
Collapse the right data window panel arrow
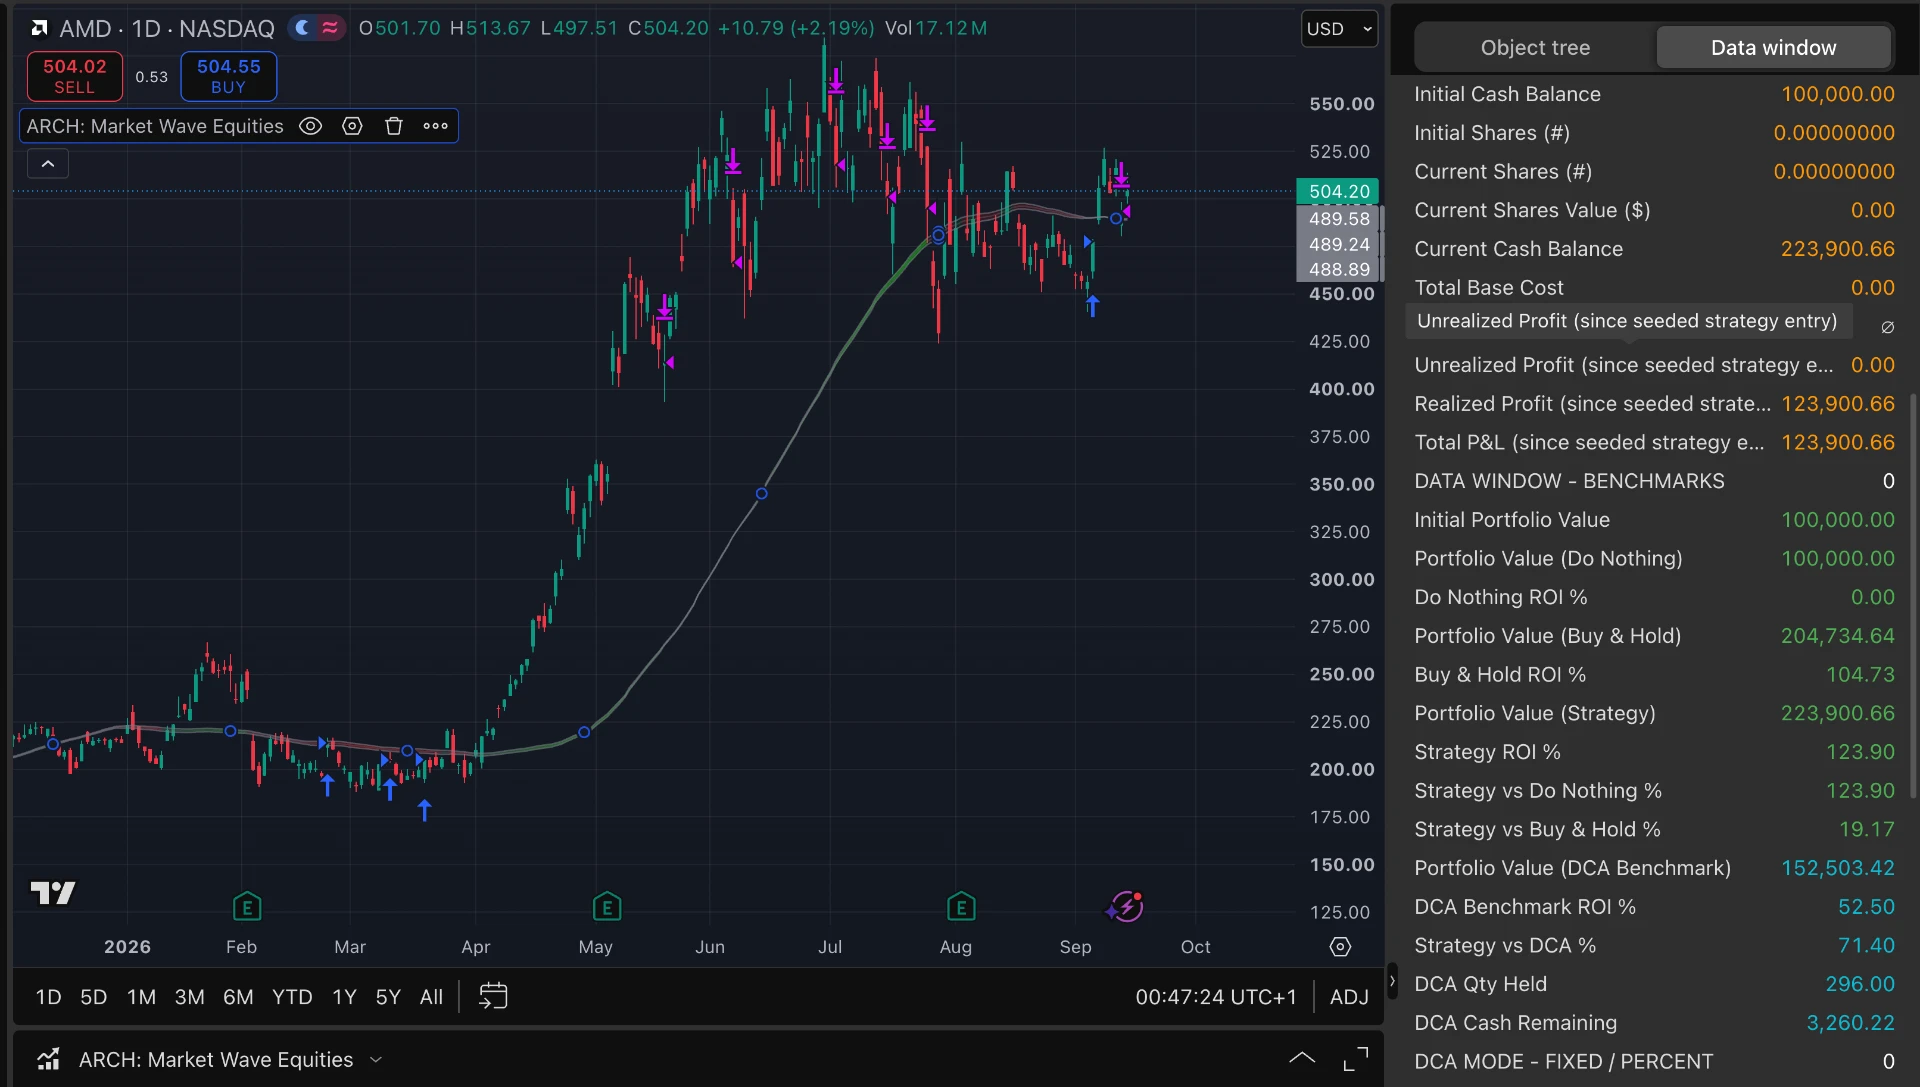coord(1391,981)
